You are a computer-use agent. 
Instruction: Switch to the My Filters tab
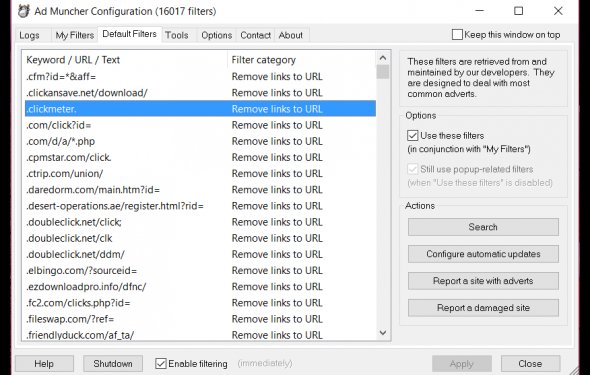(x=75, y=35)
